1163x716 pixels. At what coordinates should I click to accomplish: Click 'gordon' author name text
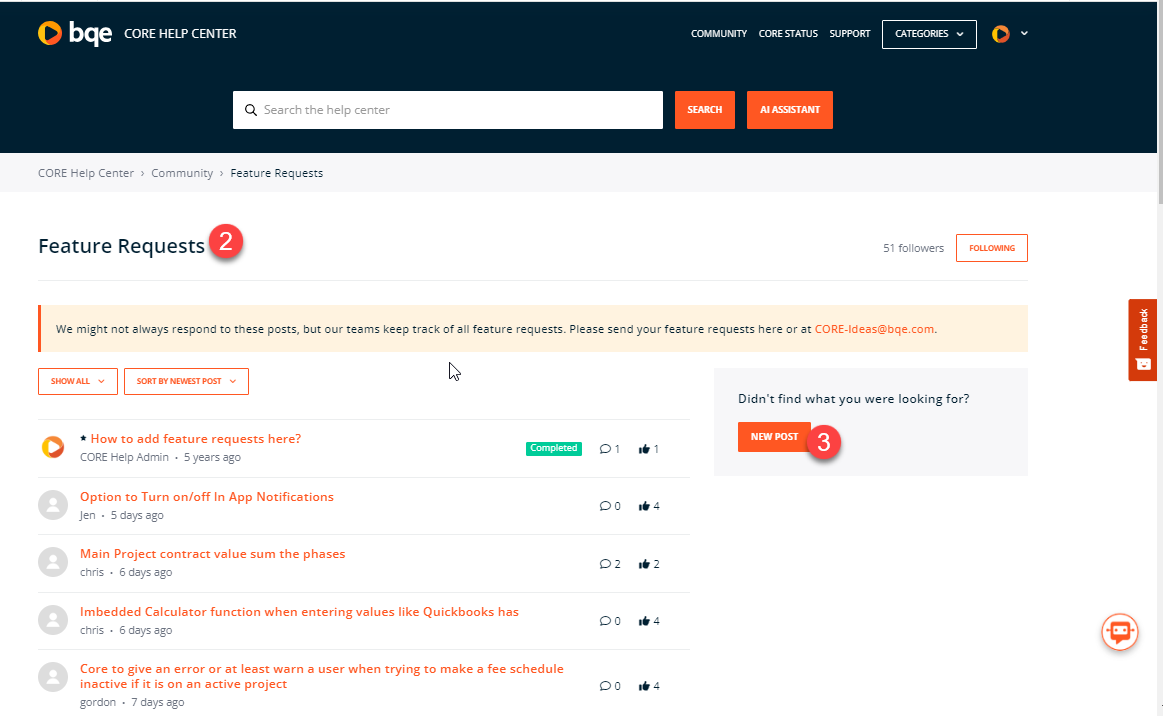coord(98,702)
